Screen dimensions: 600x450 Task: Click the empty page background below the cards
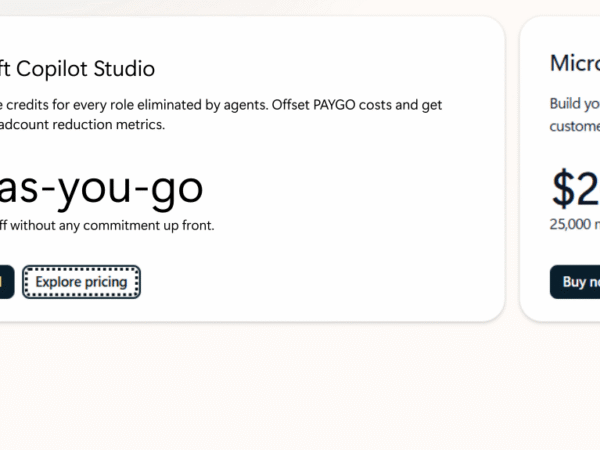(x=300, y=390)
